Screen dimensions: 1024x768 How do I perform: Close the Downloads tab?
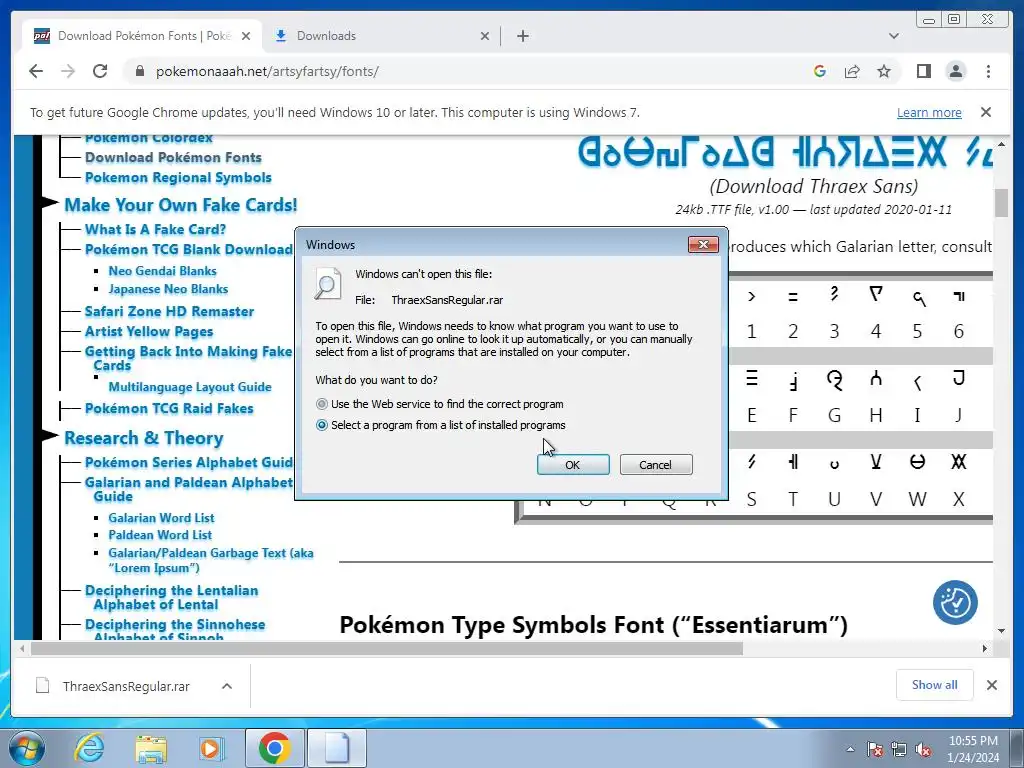coord(485,36)
